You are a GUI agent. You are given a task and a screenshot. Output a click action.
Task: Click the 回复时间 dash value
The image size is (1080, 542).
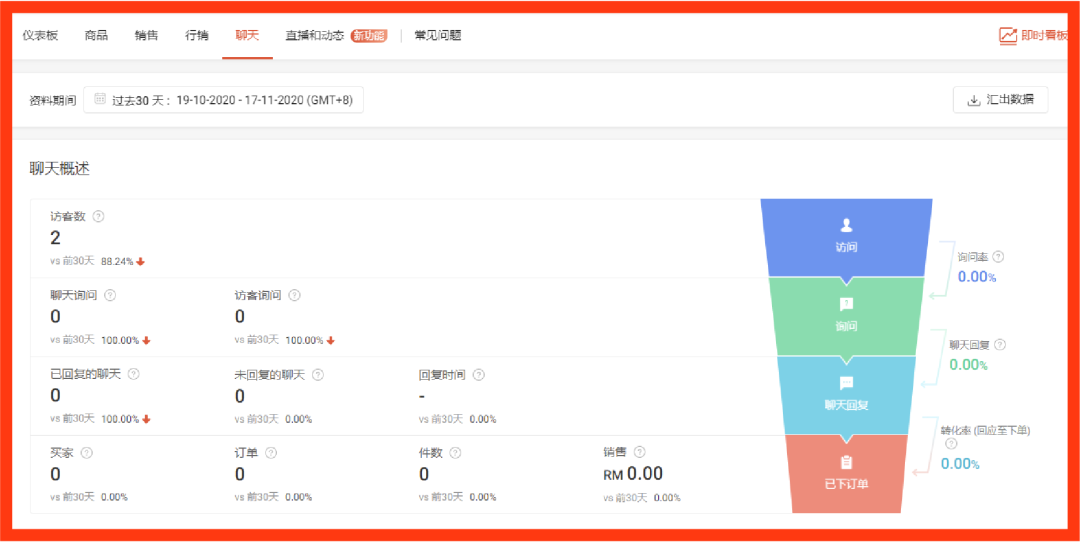pyautogui.click(x=422, y=397)
